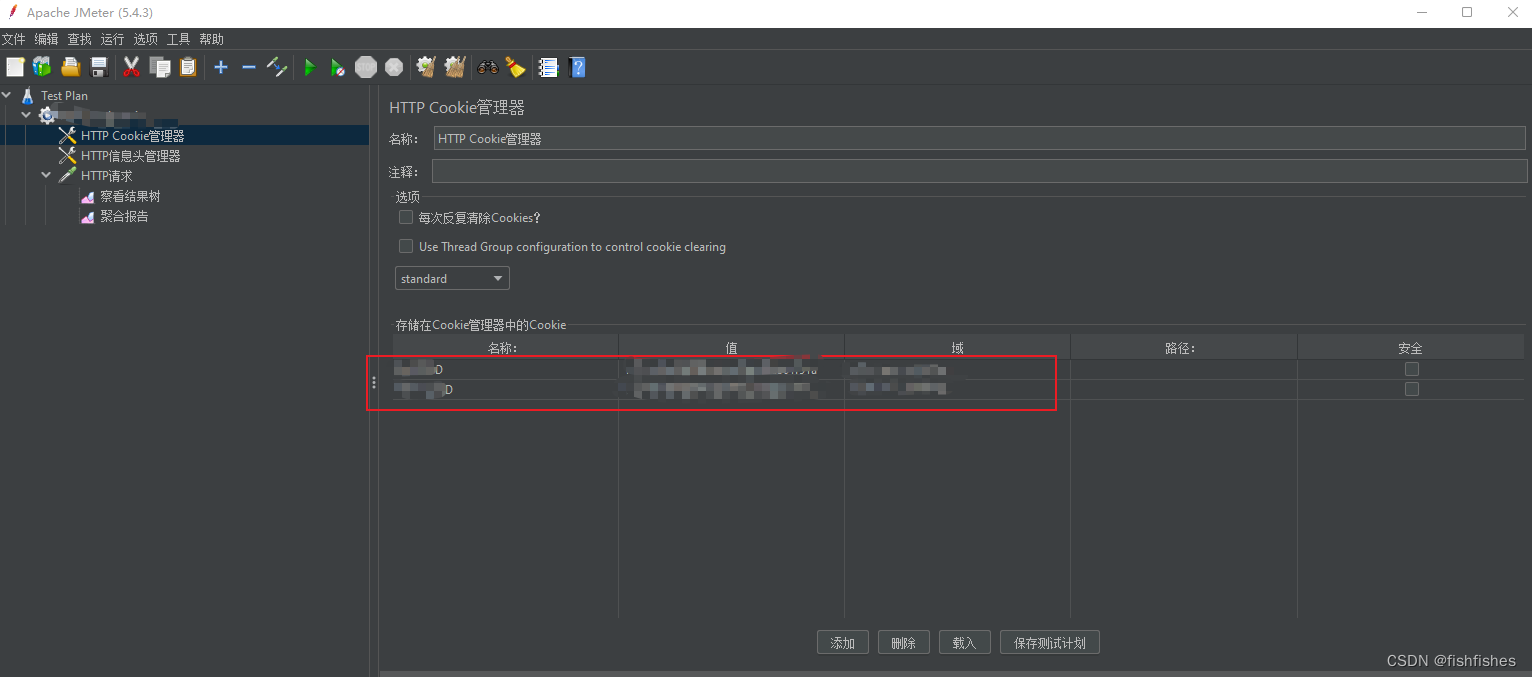Viewport: 1532px width, 677px height.
Task: Click the 删除 button
Action: click(x=903, y=643)
